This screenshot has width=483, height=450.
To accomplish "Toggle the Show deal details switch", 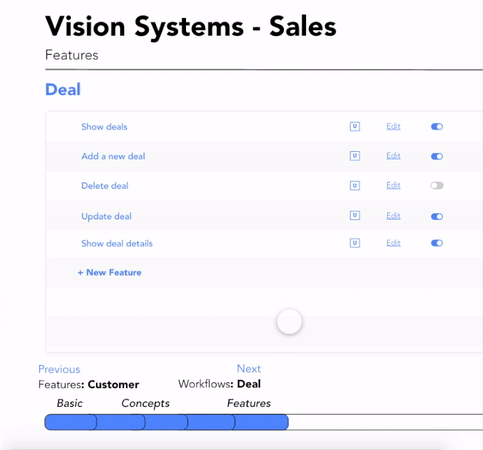I will click(437, 243).
